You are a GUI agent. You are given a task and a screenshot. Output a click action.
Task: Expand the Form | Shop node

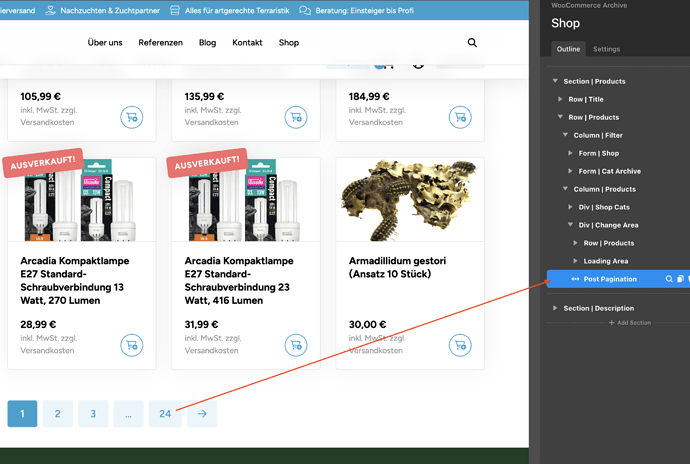(x=570, y=153)
